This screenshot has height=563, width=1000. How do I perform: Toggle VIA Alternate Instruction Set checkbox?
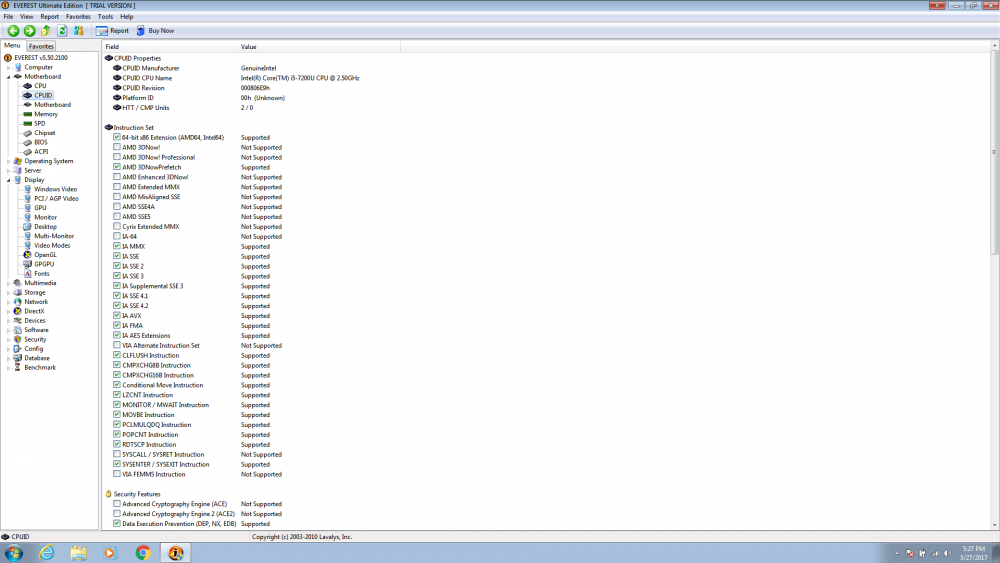pos(117,345)
